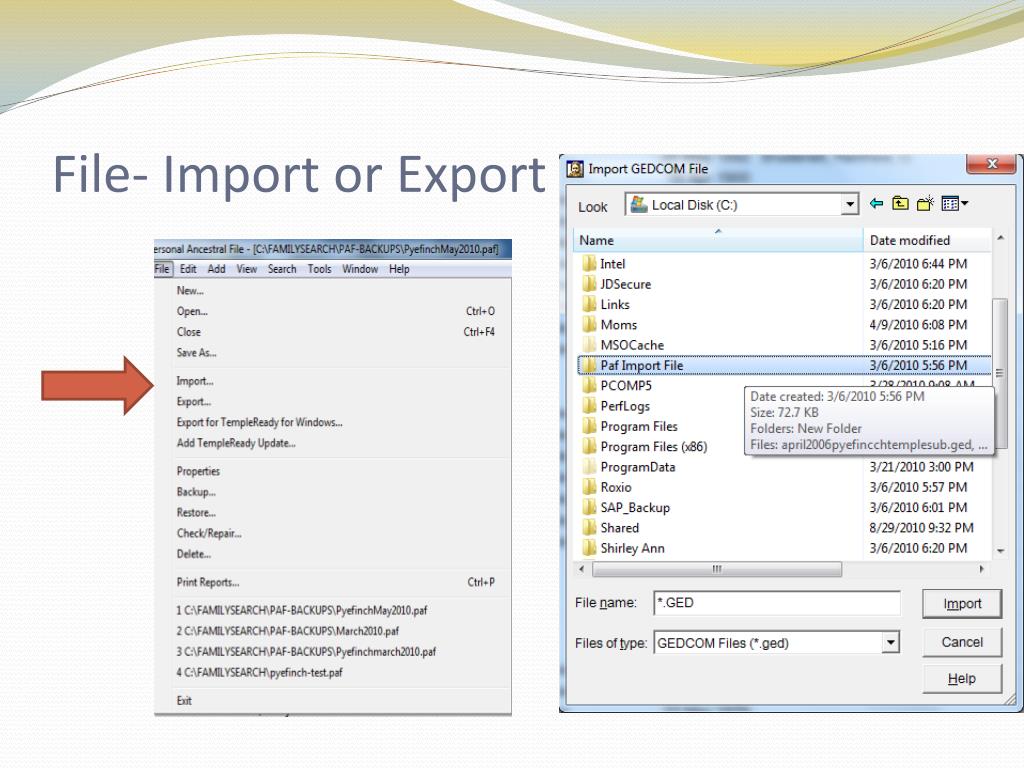Open the Edit menu in PAF
This screenshot has height=768, width=1024.
pyautogui.click(x=188, y=269)
